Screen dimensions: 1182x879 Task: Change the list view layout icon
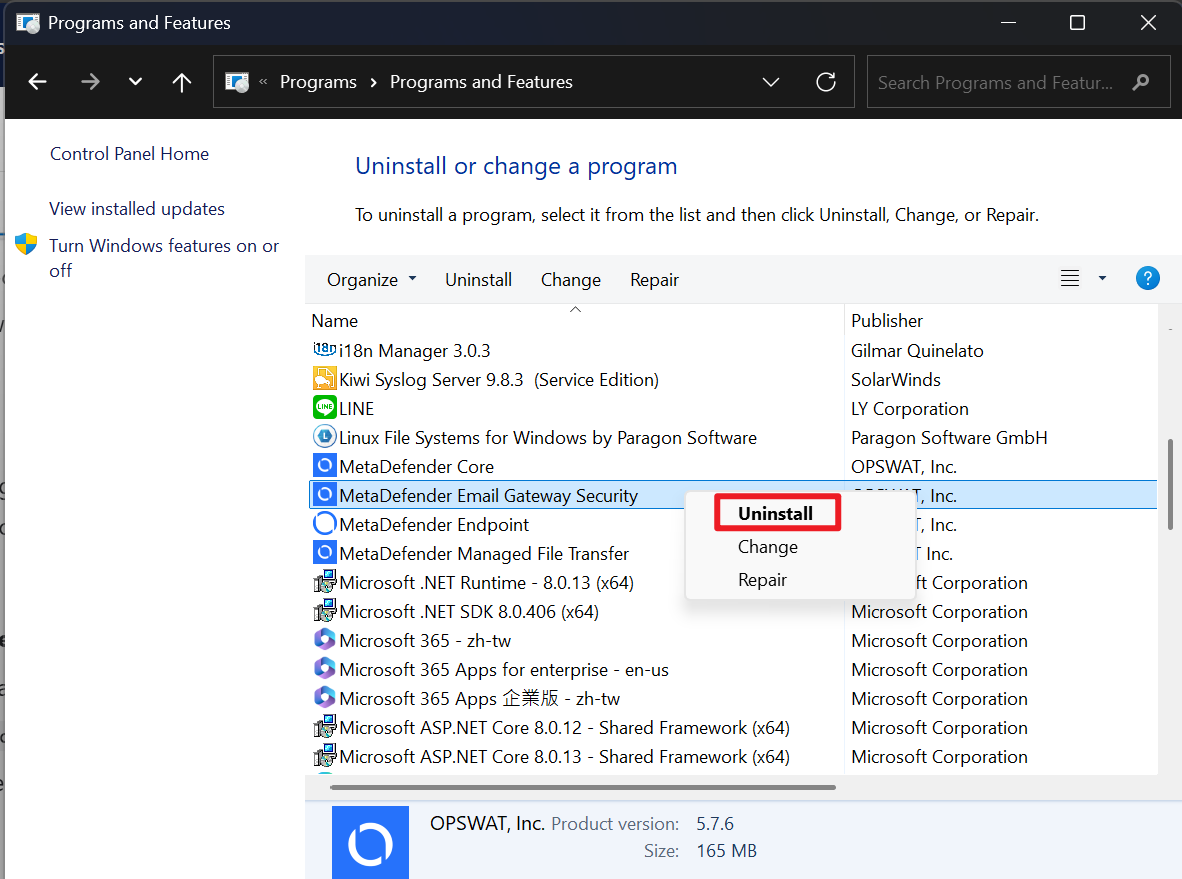click(1070, 278)
